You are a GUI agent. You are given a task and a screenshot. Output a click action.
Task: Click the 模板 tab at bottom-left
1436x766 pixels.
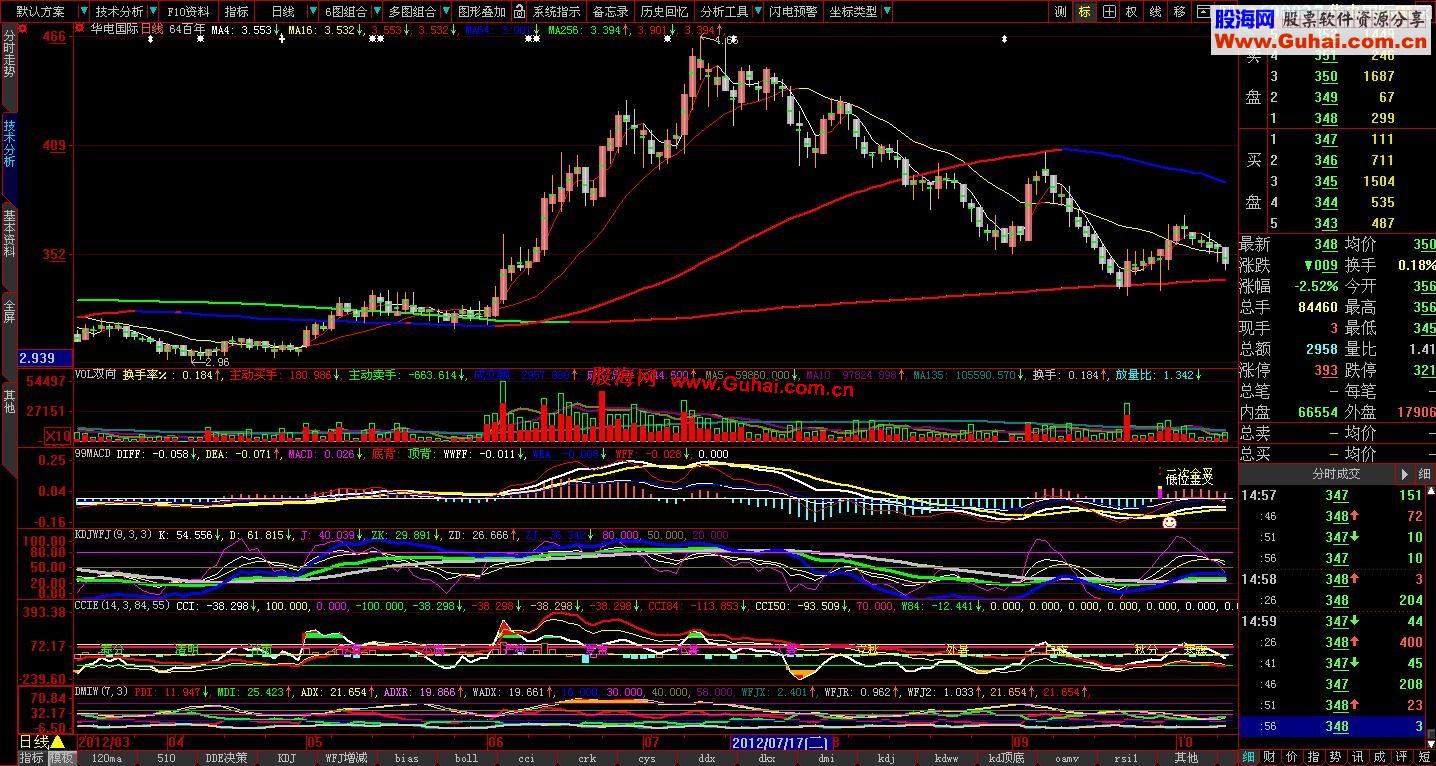pyautogui.click(x=61, y=758)
